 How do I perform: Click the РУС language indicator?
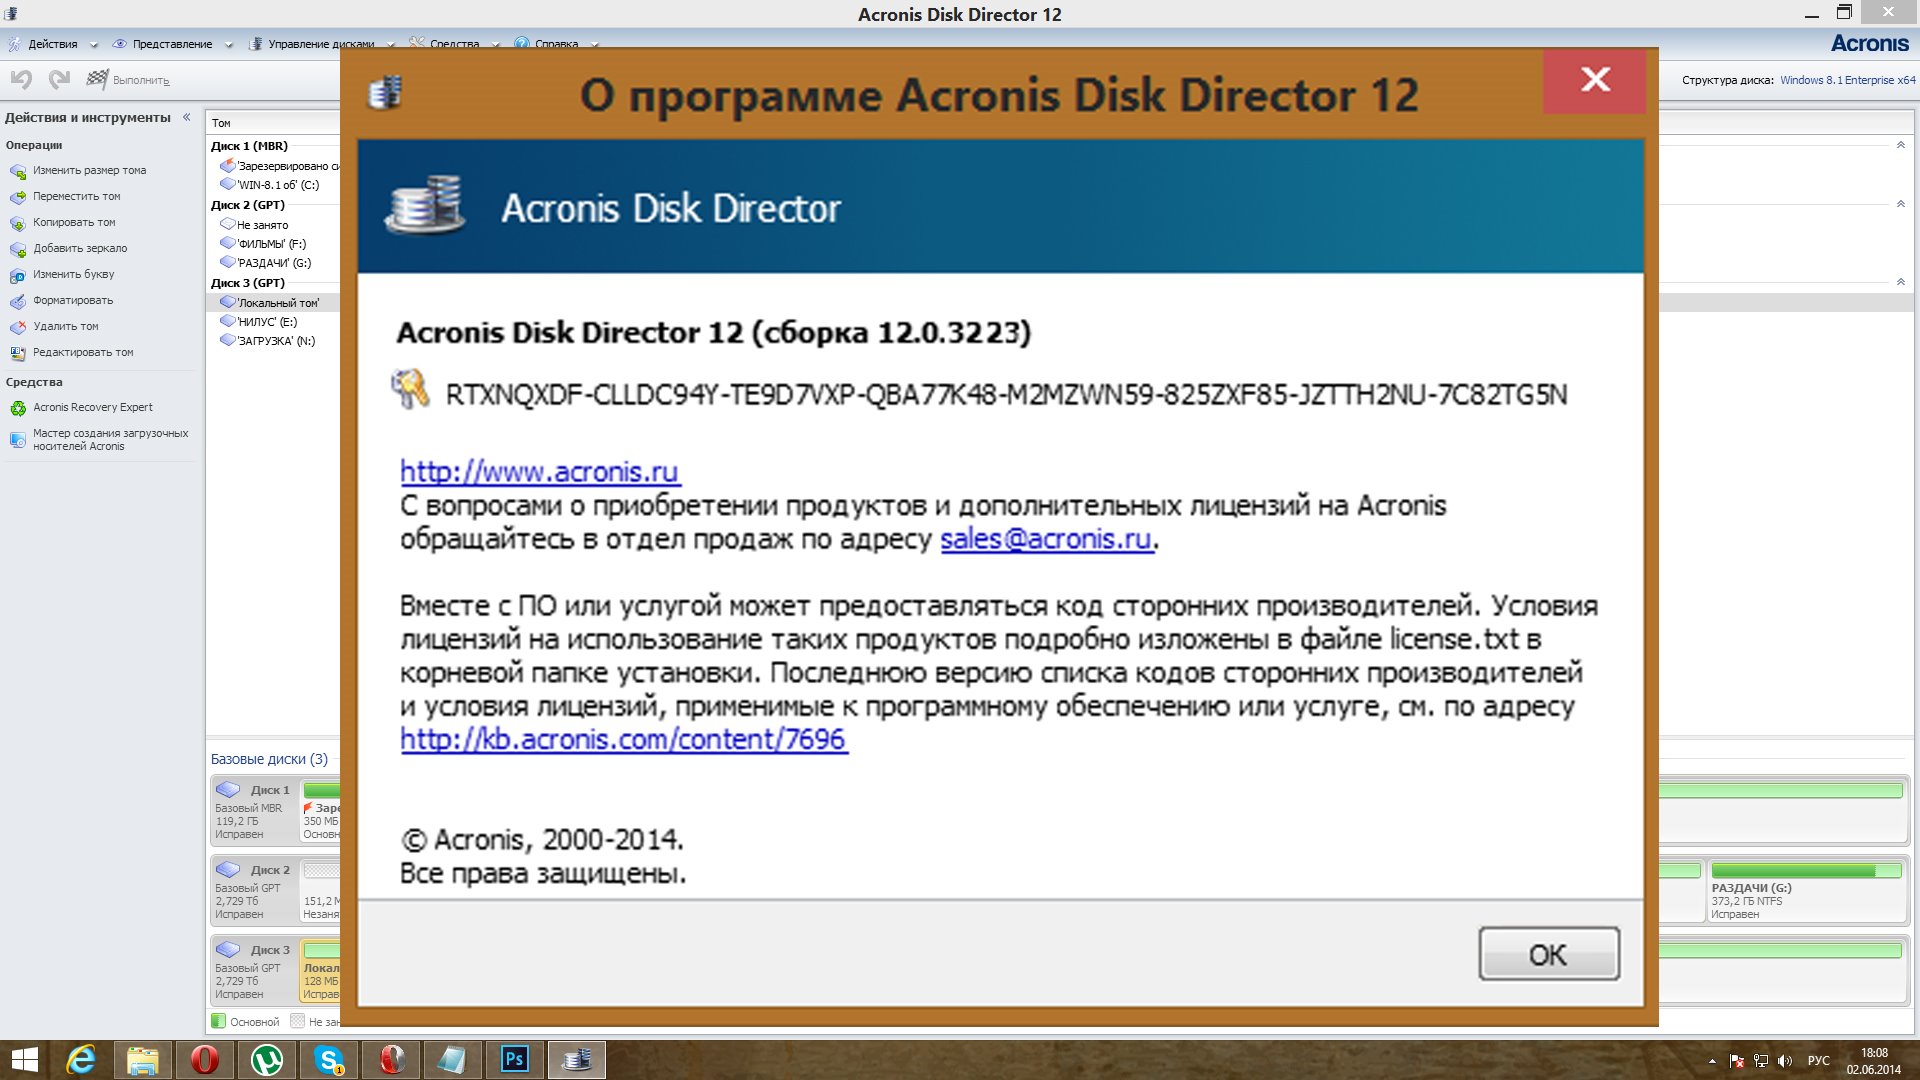(1818, 1061)
